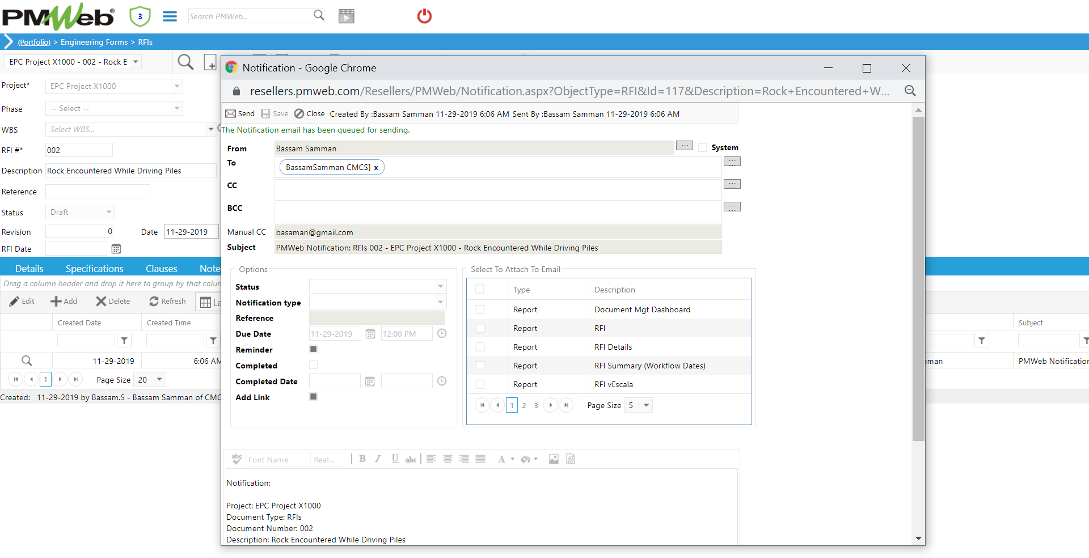Click the add new record icon
Viewport: 1089px width, 558px height.
pyautogui.click(x=210, y=63)
